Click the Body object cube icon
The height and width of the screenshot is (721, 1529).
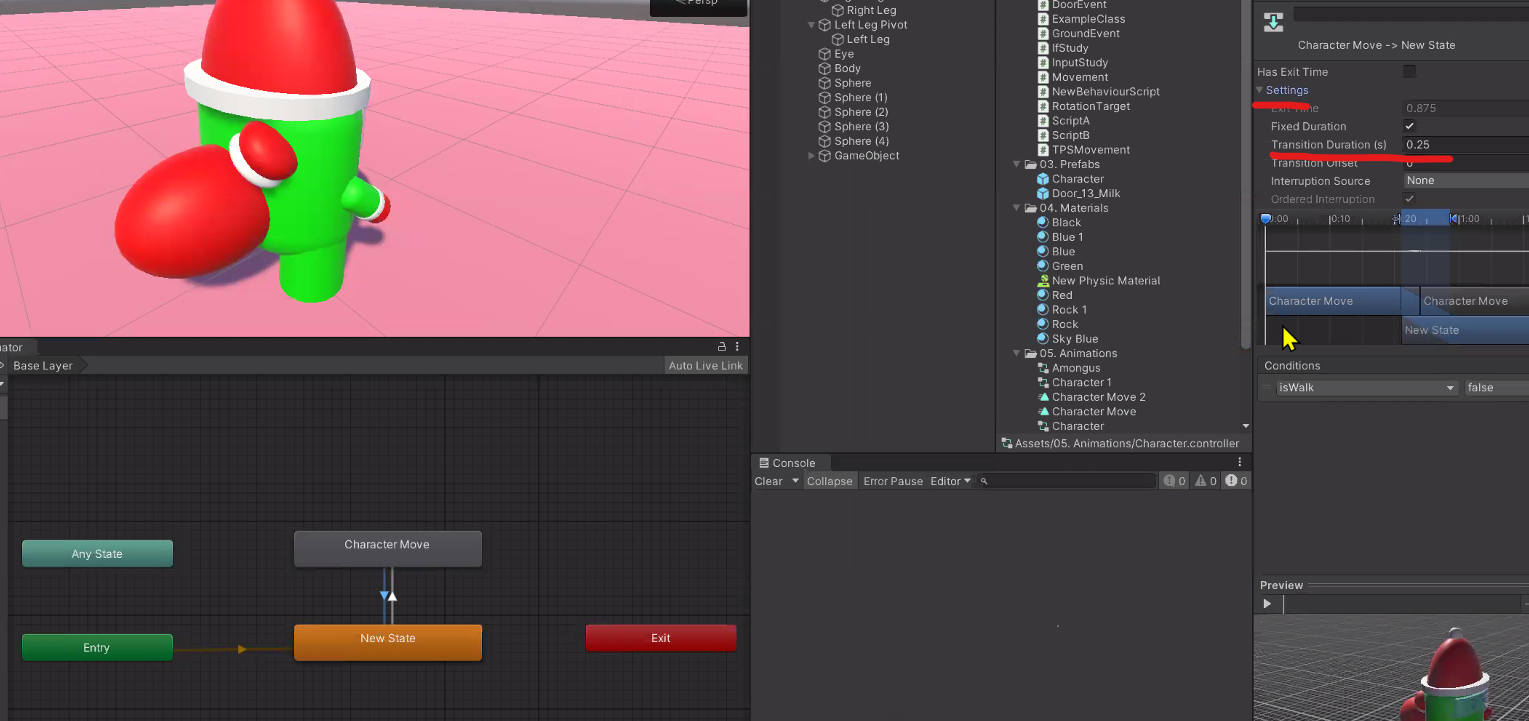(x=825, y=69)
